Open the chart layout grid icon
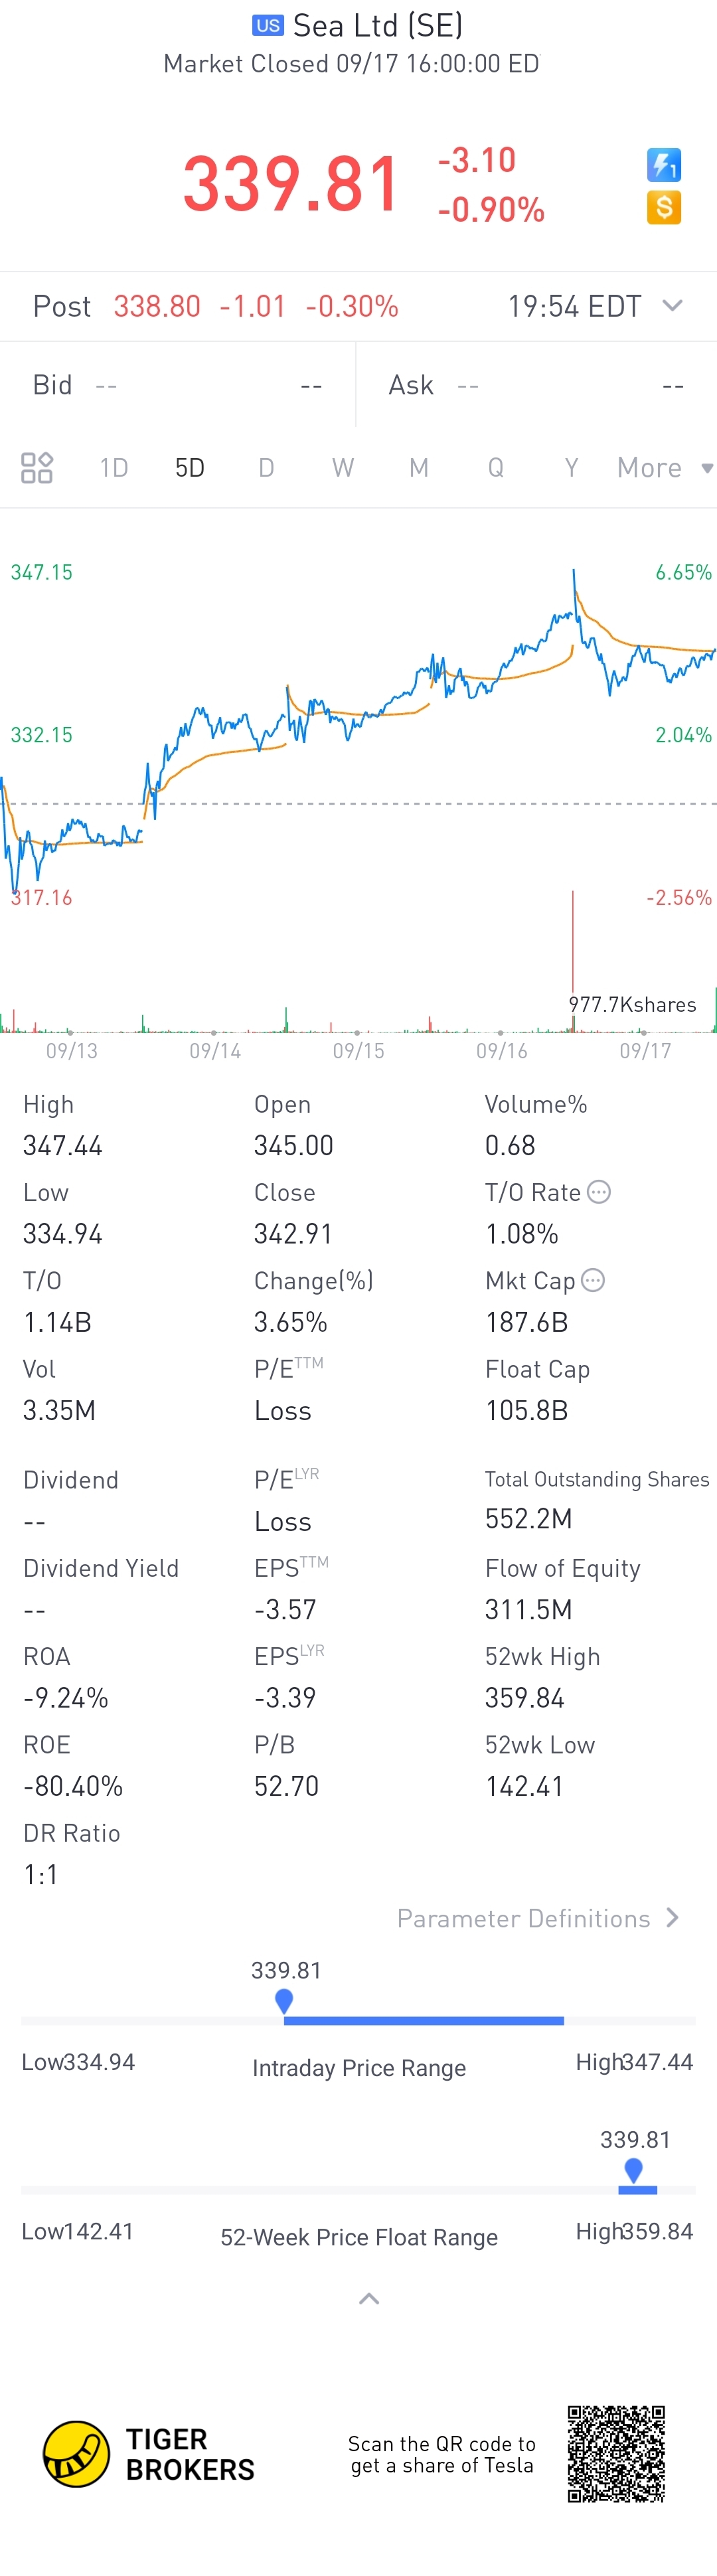This screenshot has height=2576, width=717. point(37,468)
